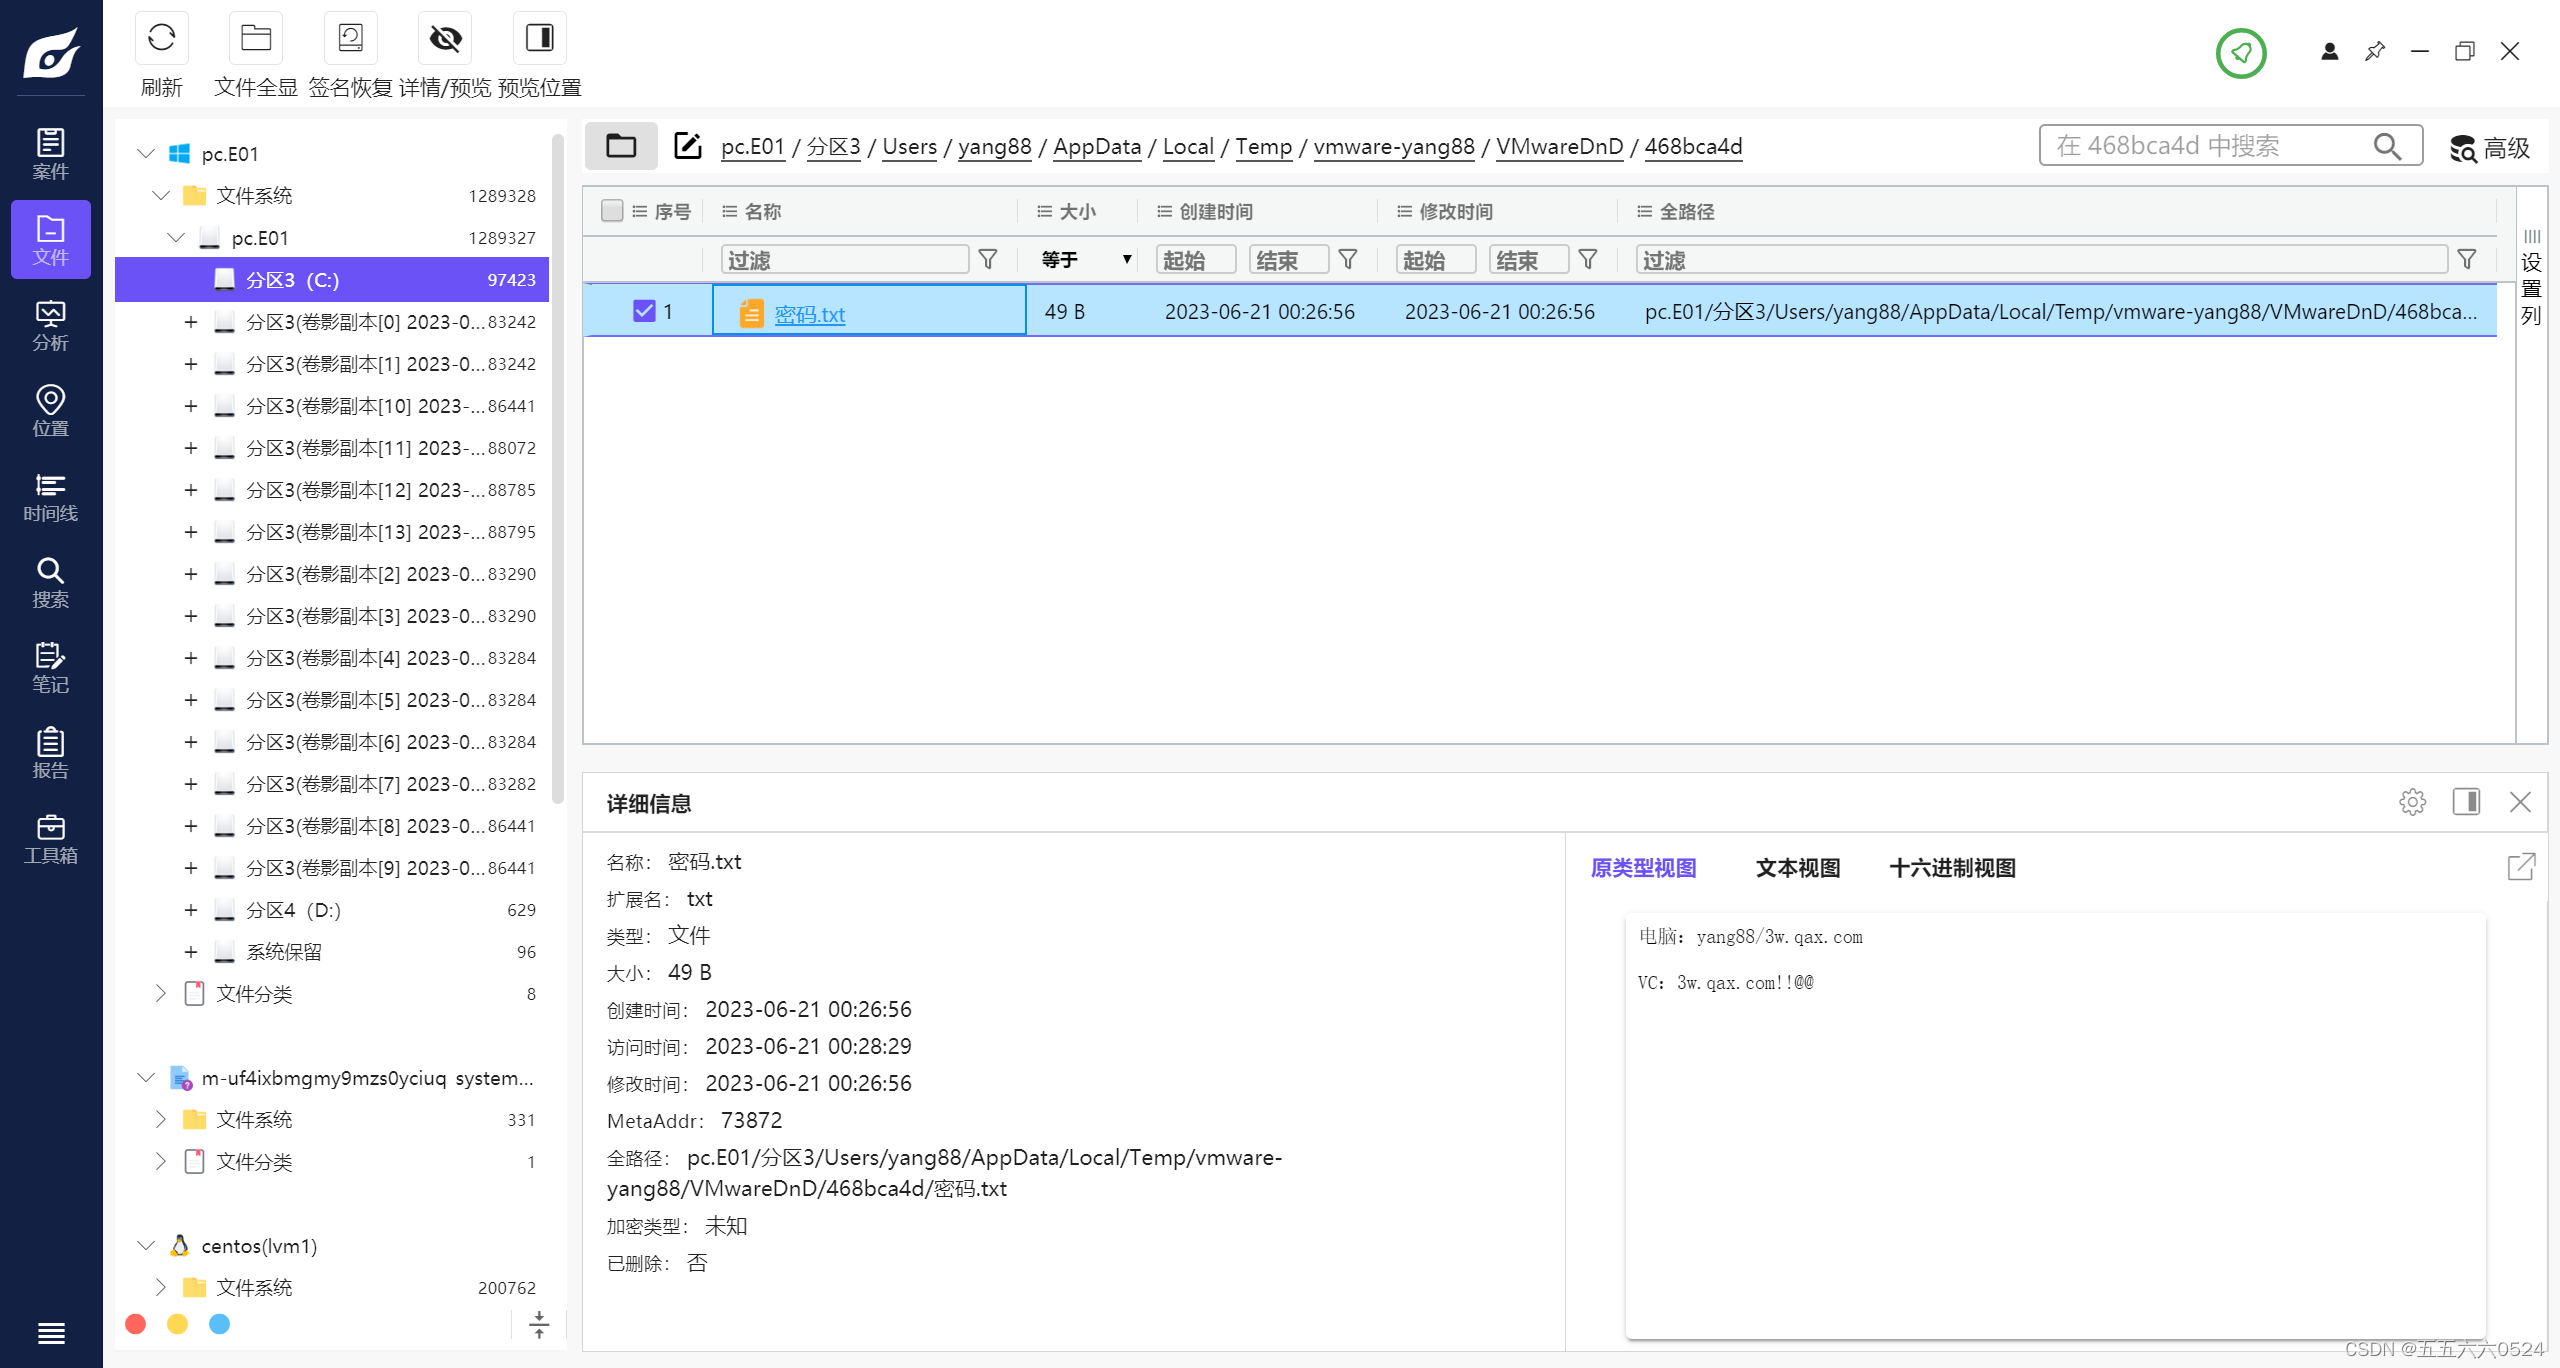
Task: Switch to the 原类型视图 tab
Action: pos(1643,868)
